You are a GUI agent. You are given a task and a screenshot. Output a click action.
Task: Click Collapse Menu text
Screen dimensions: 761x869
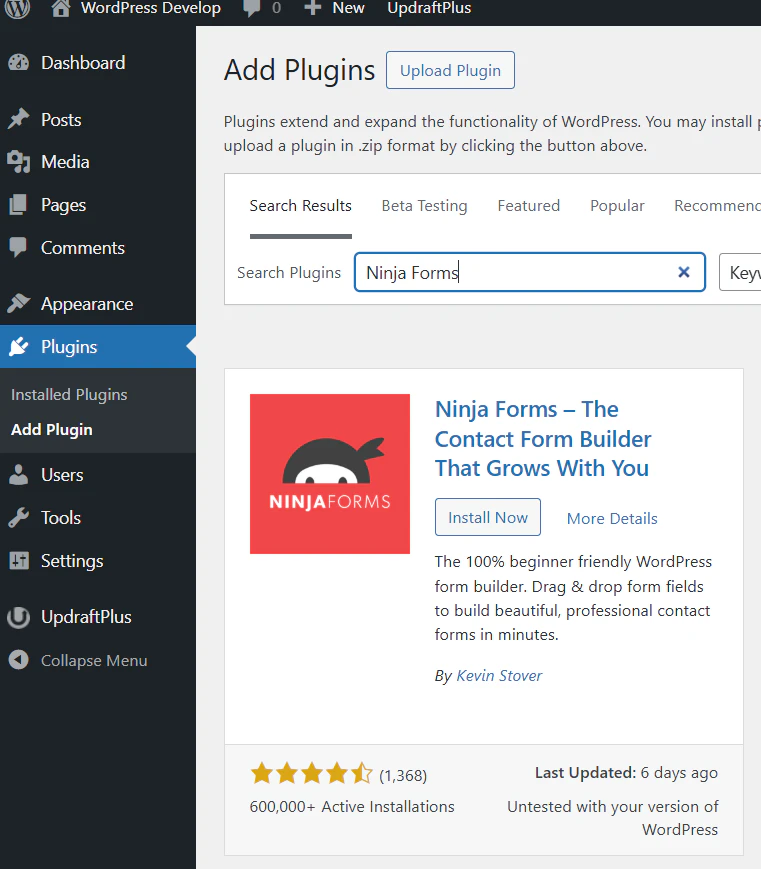(94, 661)
